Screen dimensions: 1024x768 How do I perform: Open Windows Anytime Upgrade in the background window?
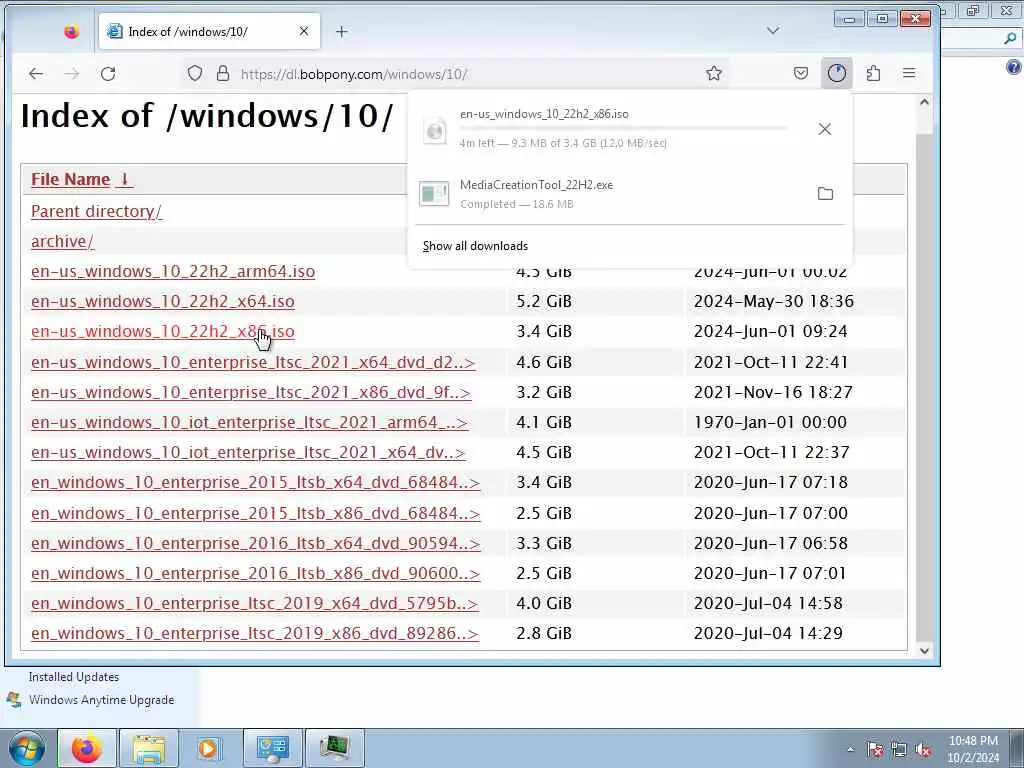[x=101, y=700]
